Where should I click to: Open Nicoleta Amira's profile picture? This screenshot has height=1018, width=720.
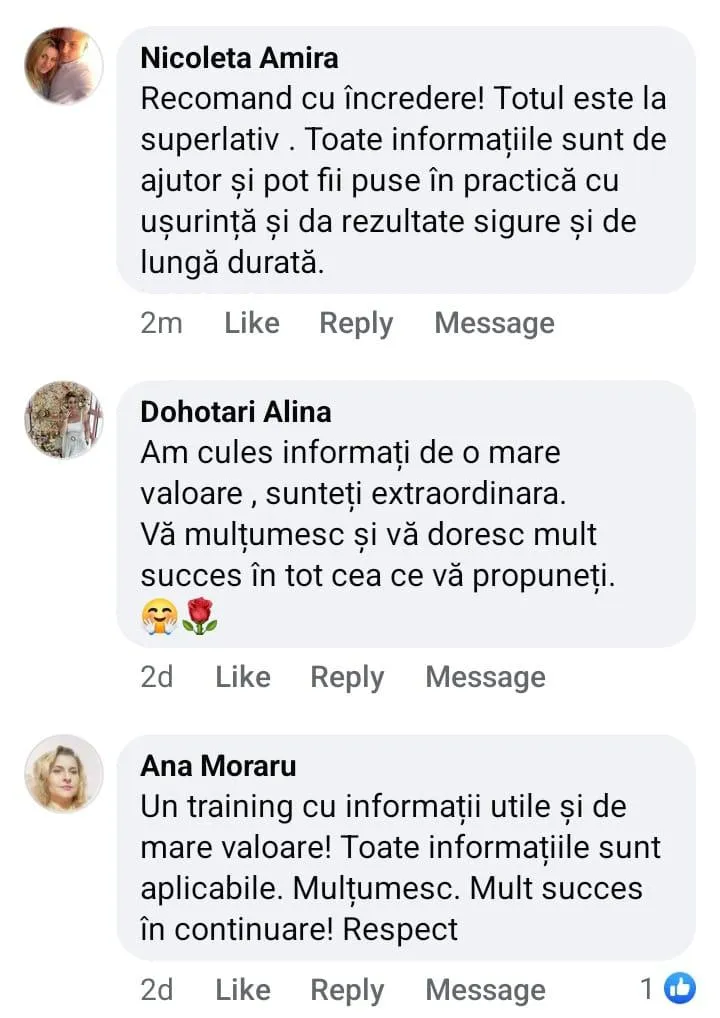pos(64,66)
